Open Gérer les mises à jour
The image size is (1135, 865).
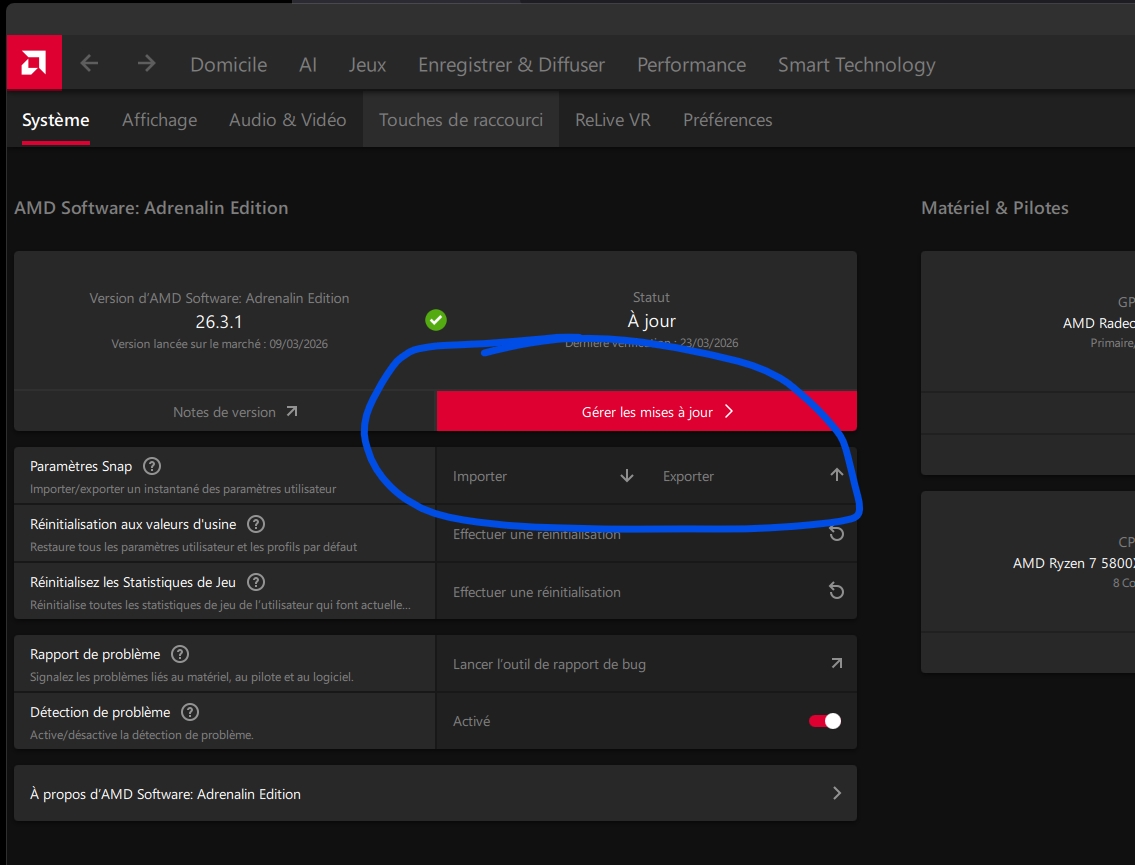[x=646, y=411]
